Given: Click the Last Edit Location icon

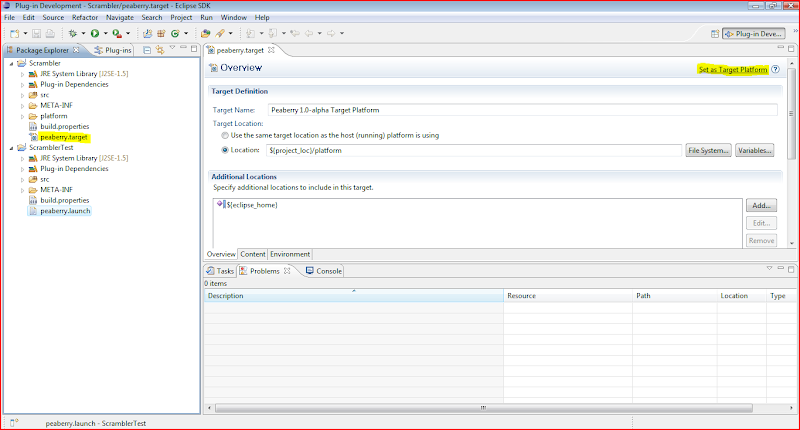Looking at the screenshot, I should [x=295, y=34].
